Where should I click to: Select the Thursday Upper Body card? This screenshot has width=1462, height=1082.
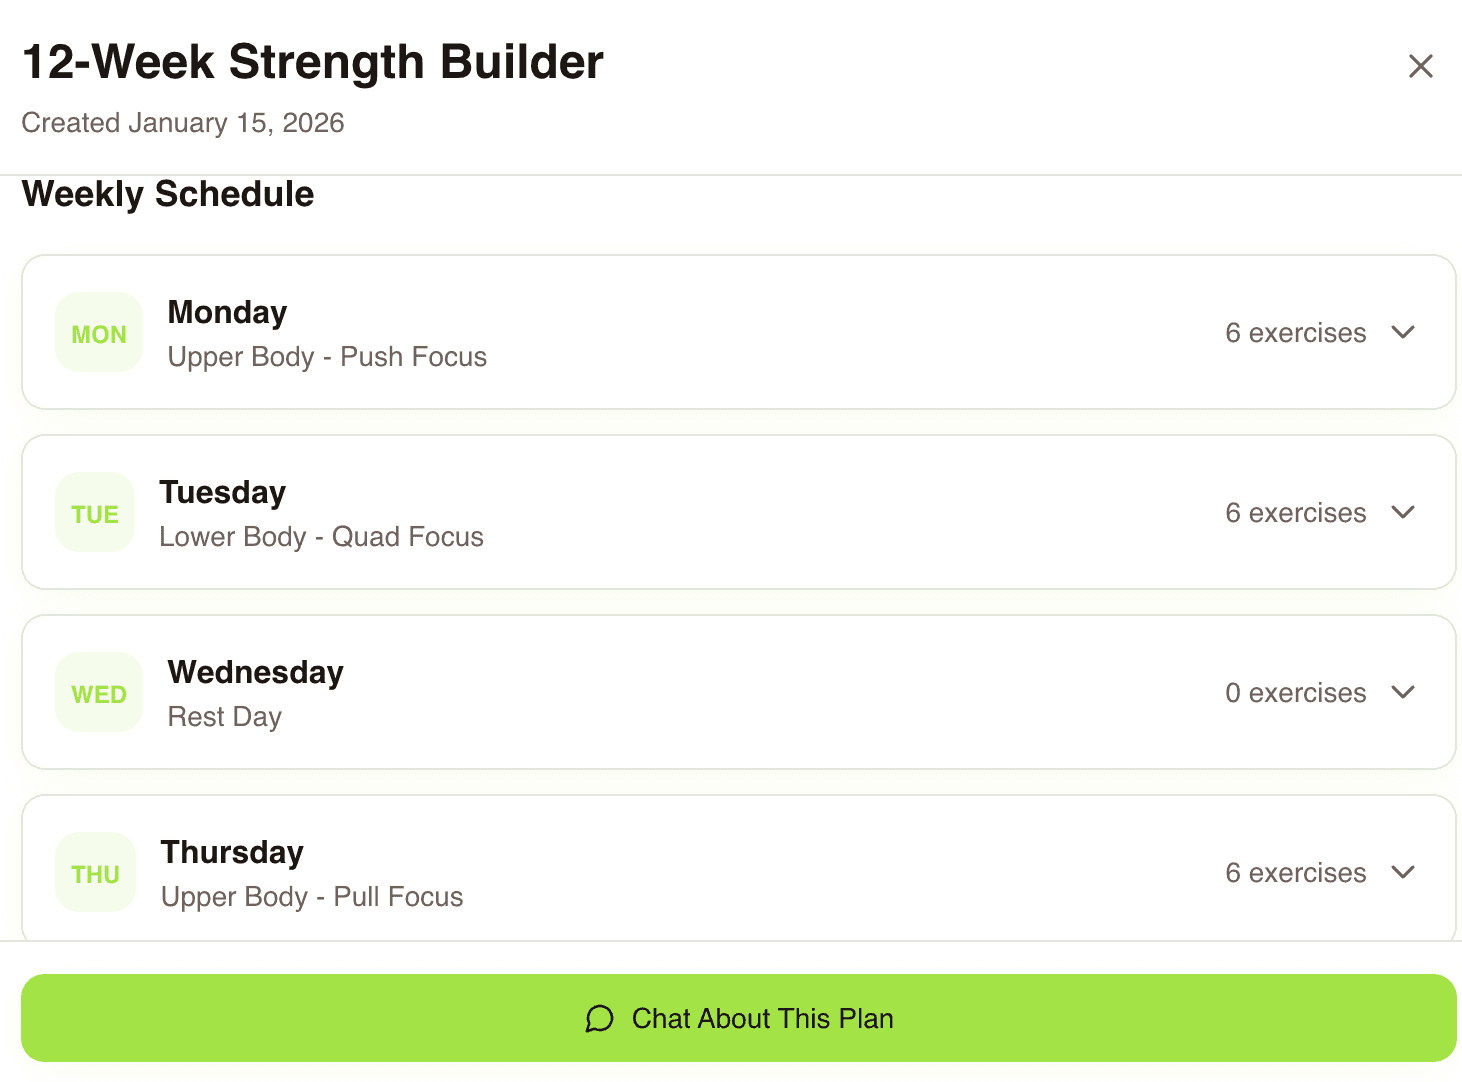[x=700, y=871]
